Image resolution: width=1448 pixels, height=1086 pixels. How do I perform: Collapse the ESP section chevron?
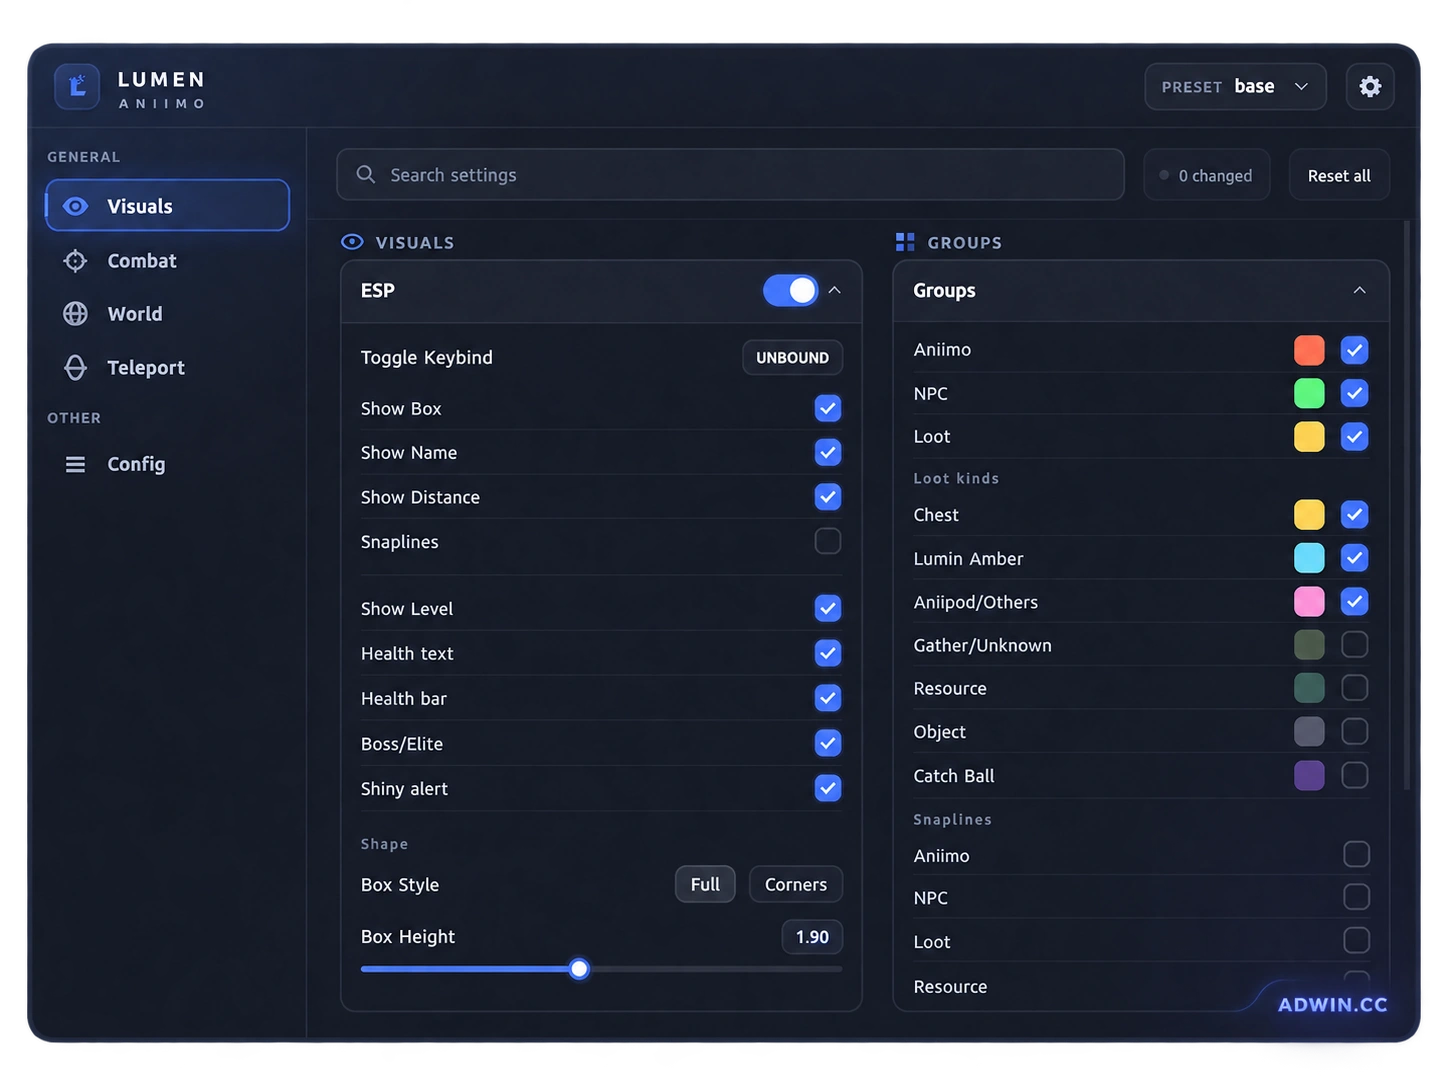point(834,290)
